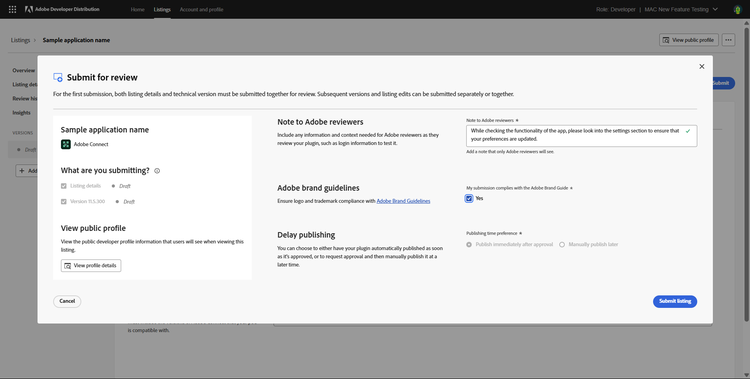Screen dimensions: 750x379
Task: Click the Submit for review header icon
Action: tap(58, 77)
